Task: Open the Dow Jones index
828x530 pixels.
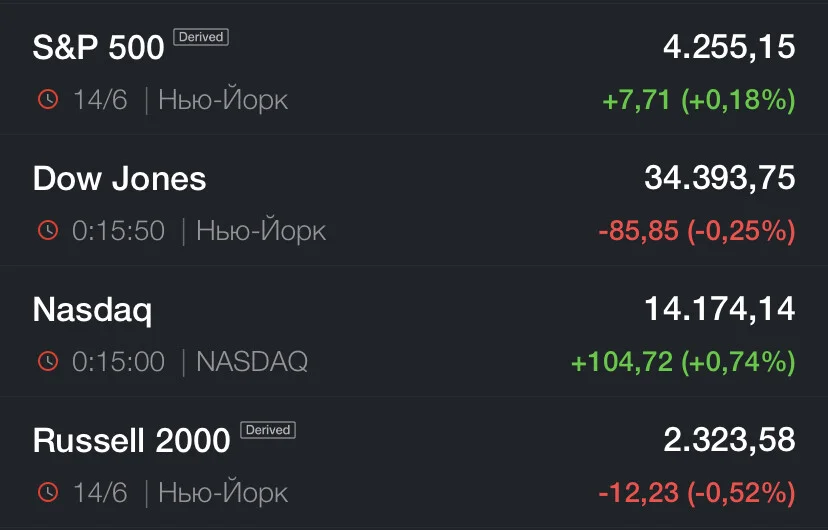Action: click(x=414, y=200)
